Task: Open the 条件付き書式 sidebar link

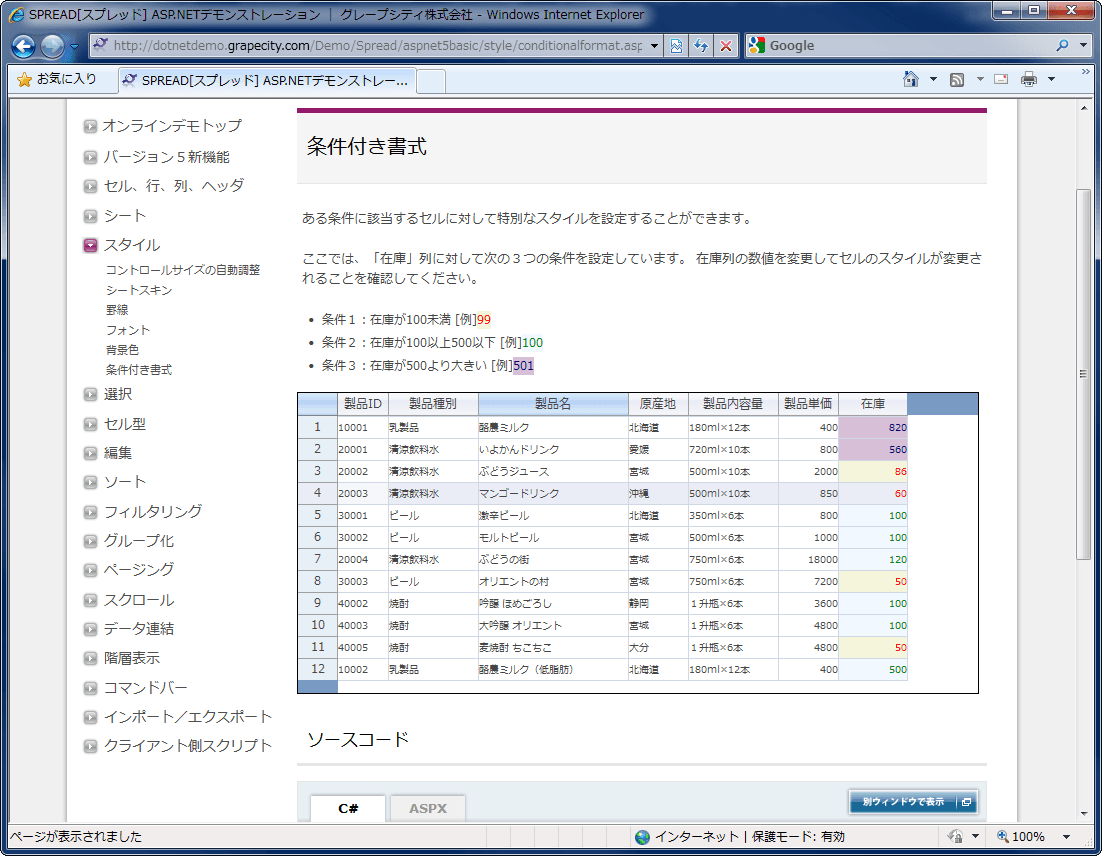Action: tap(138, 370)
